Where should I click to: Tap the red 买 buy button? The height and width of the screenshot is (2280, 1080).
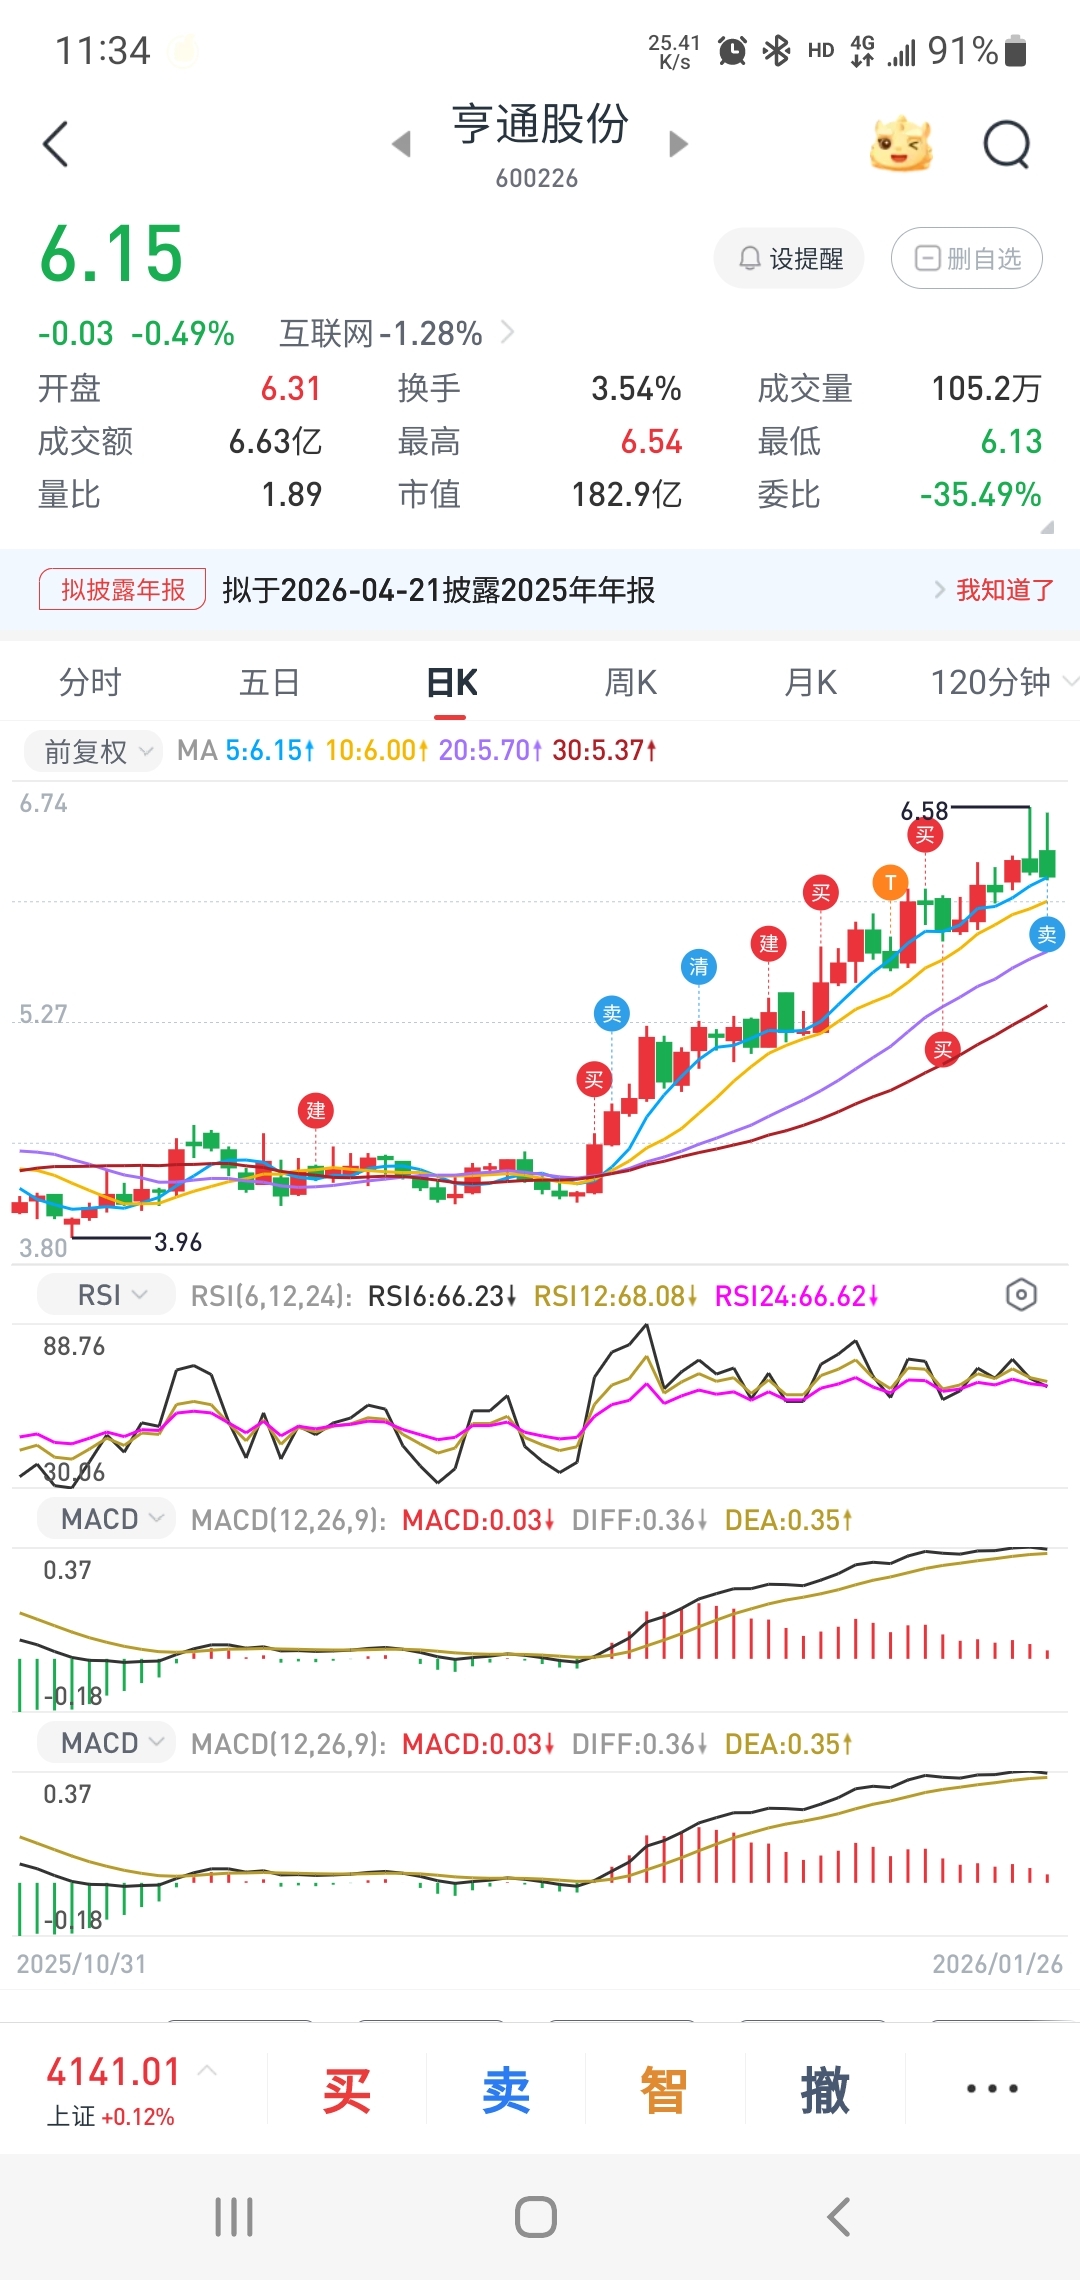tap(347, 2090)
